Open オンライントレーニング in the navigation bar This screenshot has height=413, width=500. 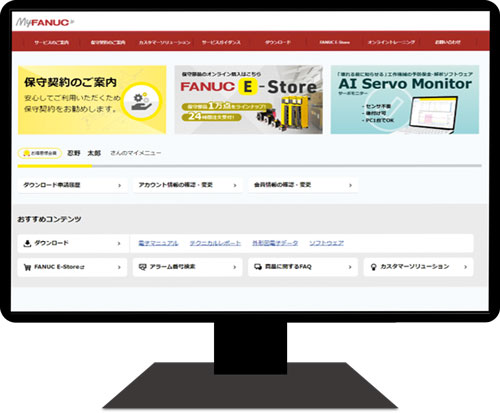391,42
